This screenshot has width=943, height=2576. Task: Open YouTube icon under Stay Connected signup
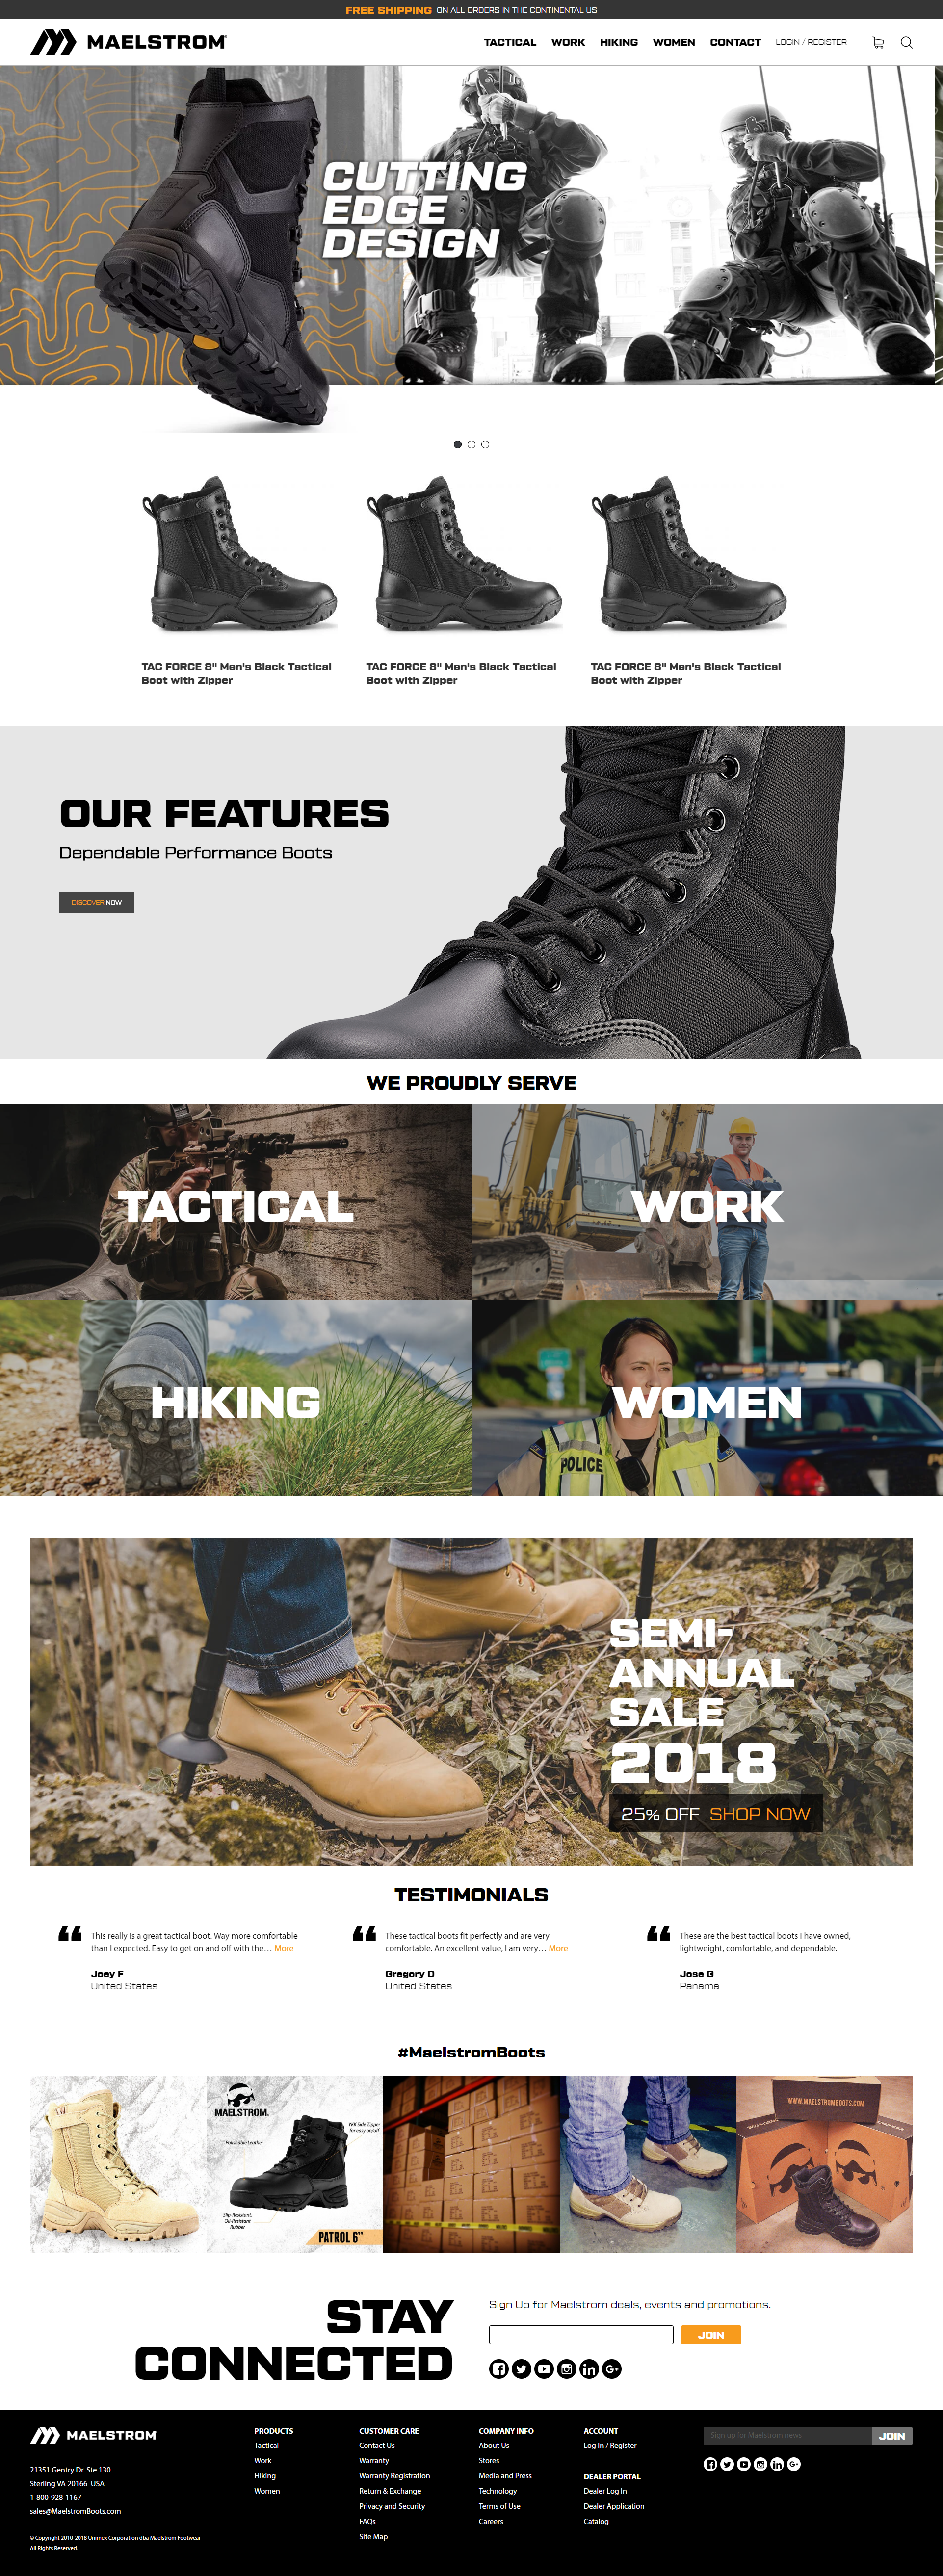pyautogui.click(x=544, y=2368)
